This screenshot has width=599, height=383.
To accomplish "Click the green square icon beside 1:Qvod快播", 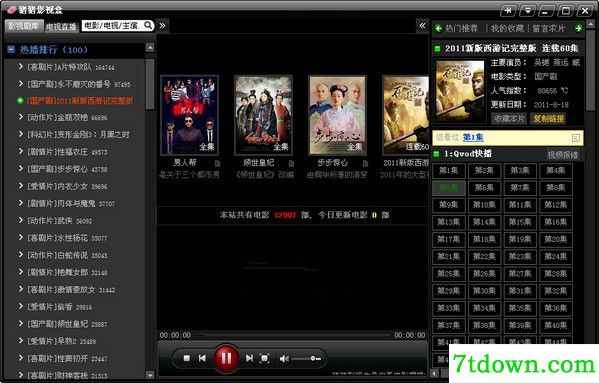I will tap(436, 154).
